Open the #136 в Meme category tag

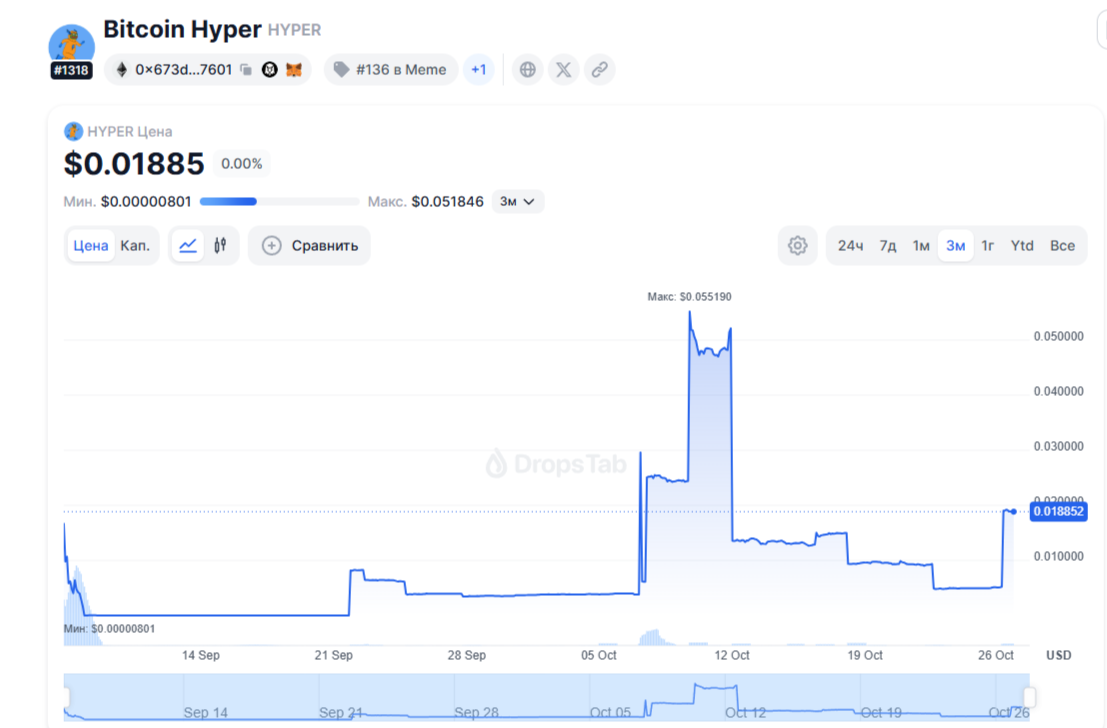390,69
